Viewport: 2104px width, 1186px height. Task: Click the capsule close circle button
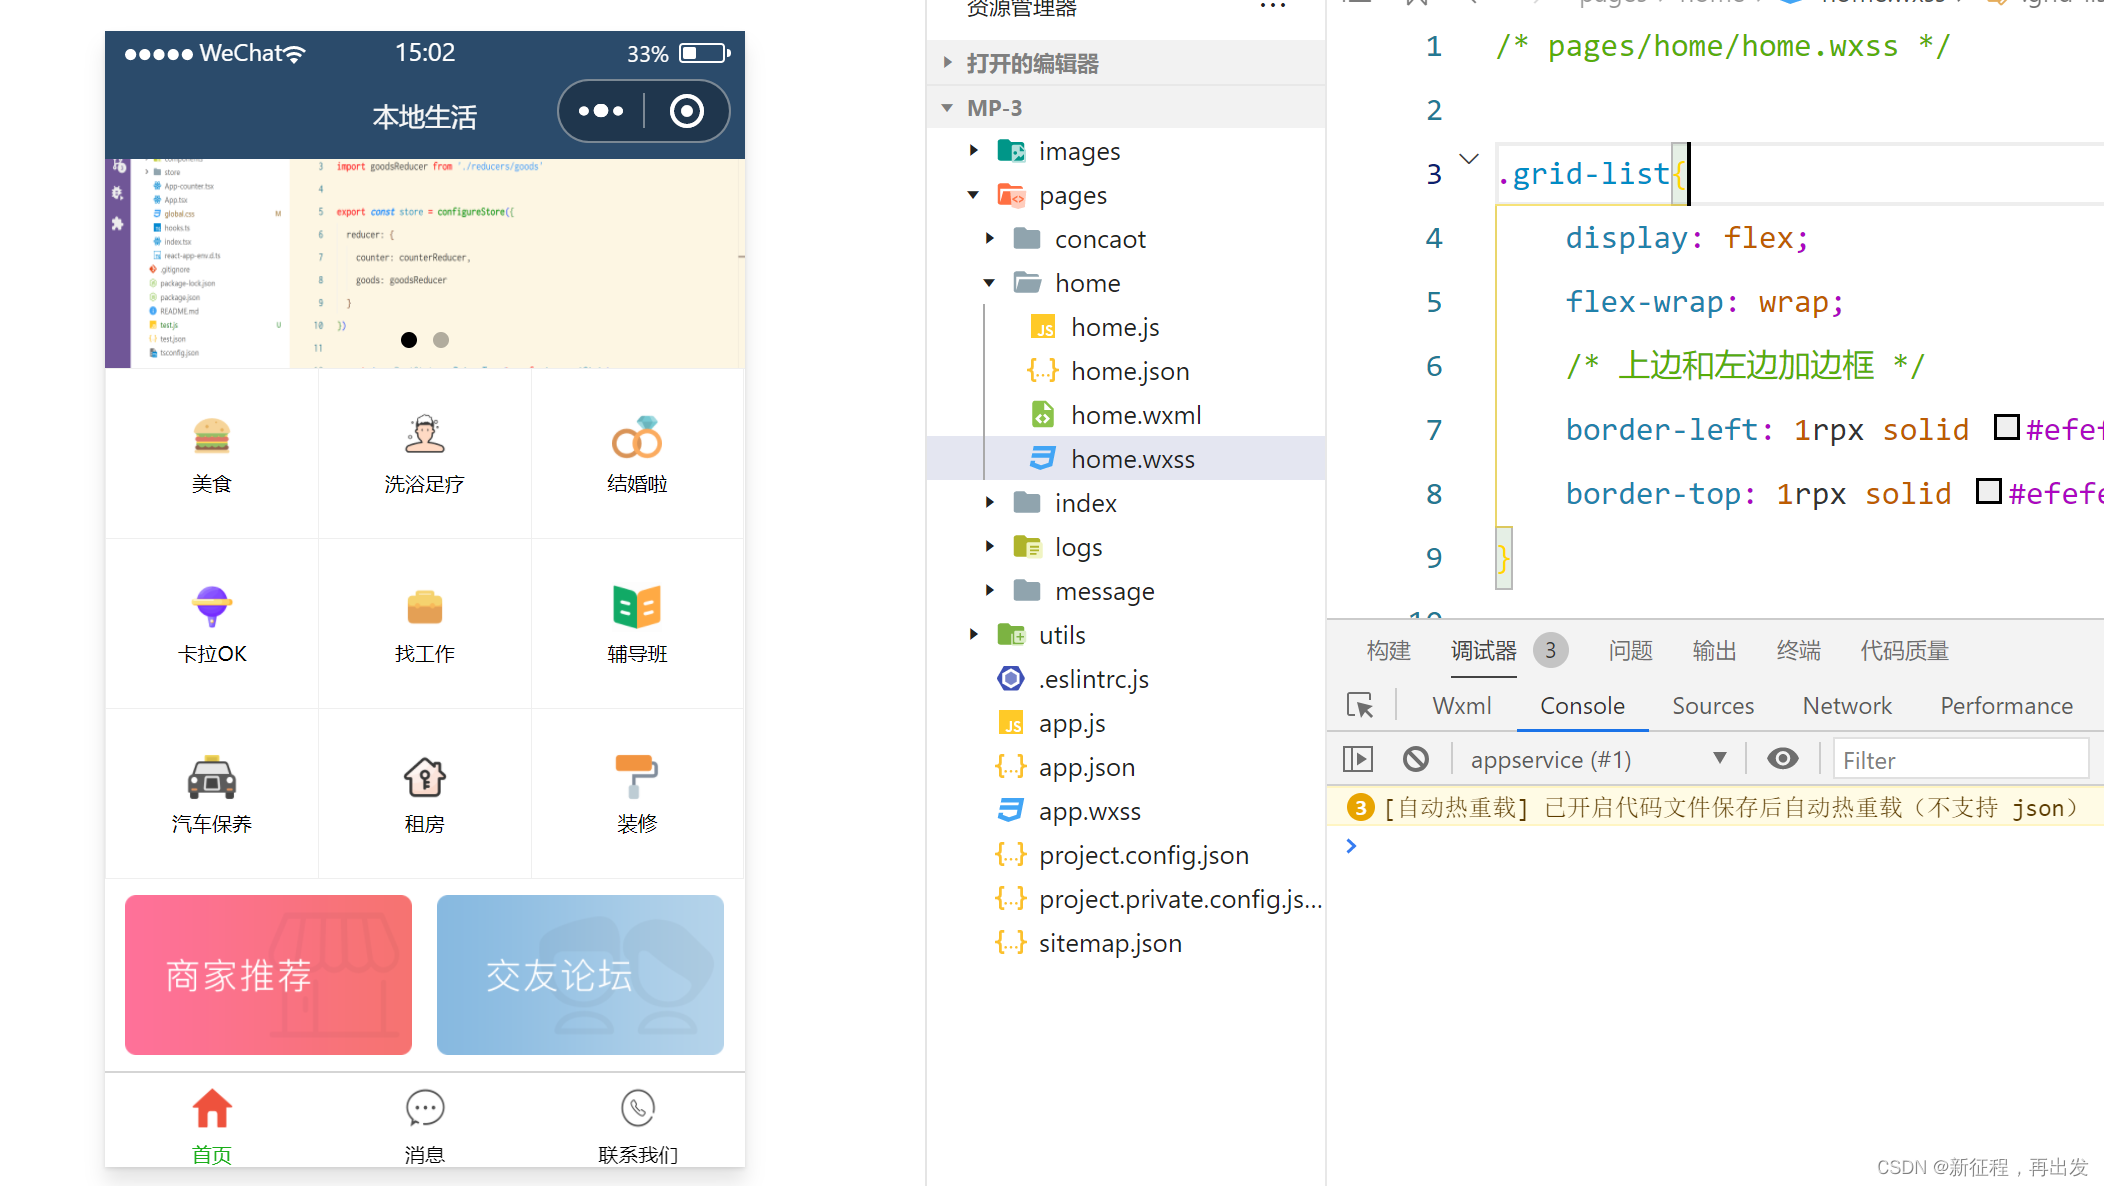[x=686, y=111]
